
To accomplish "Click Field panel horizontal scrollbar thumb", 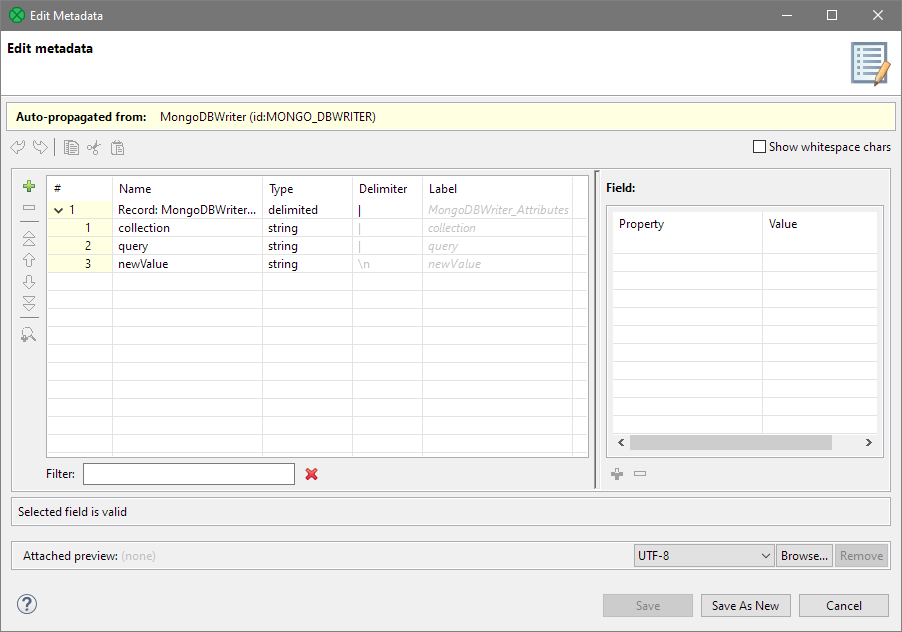I will pyautogui.click(x=731, y=442).
